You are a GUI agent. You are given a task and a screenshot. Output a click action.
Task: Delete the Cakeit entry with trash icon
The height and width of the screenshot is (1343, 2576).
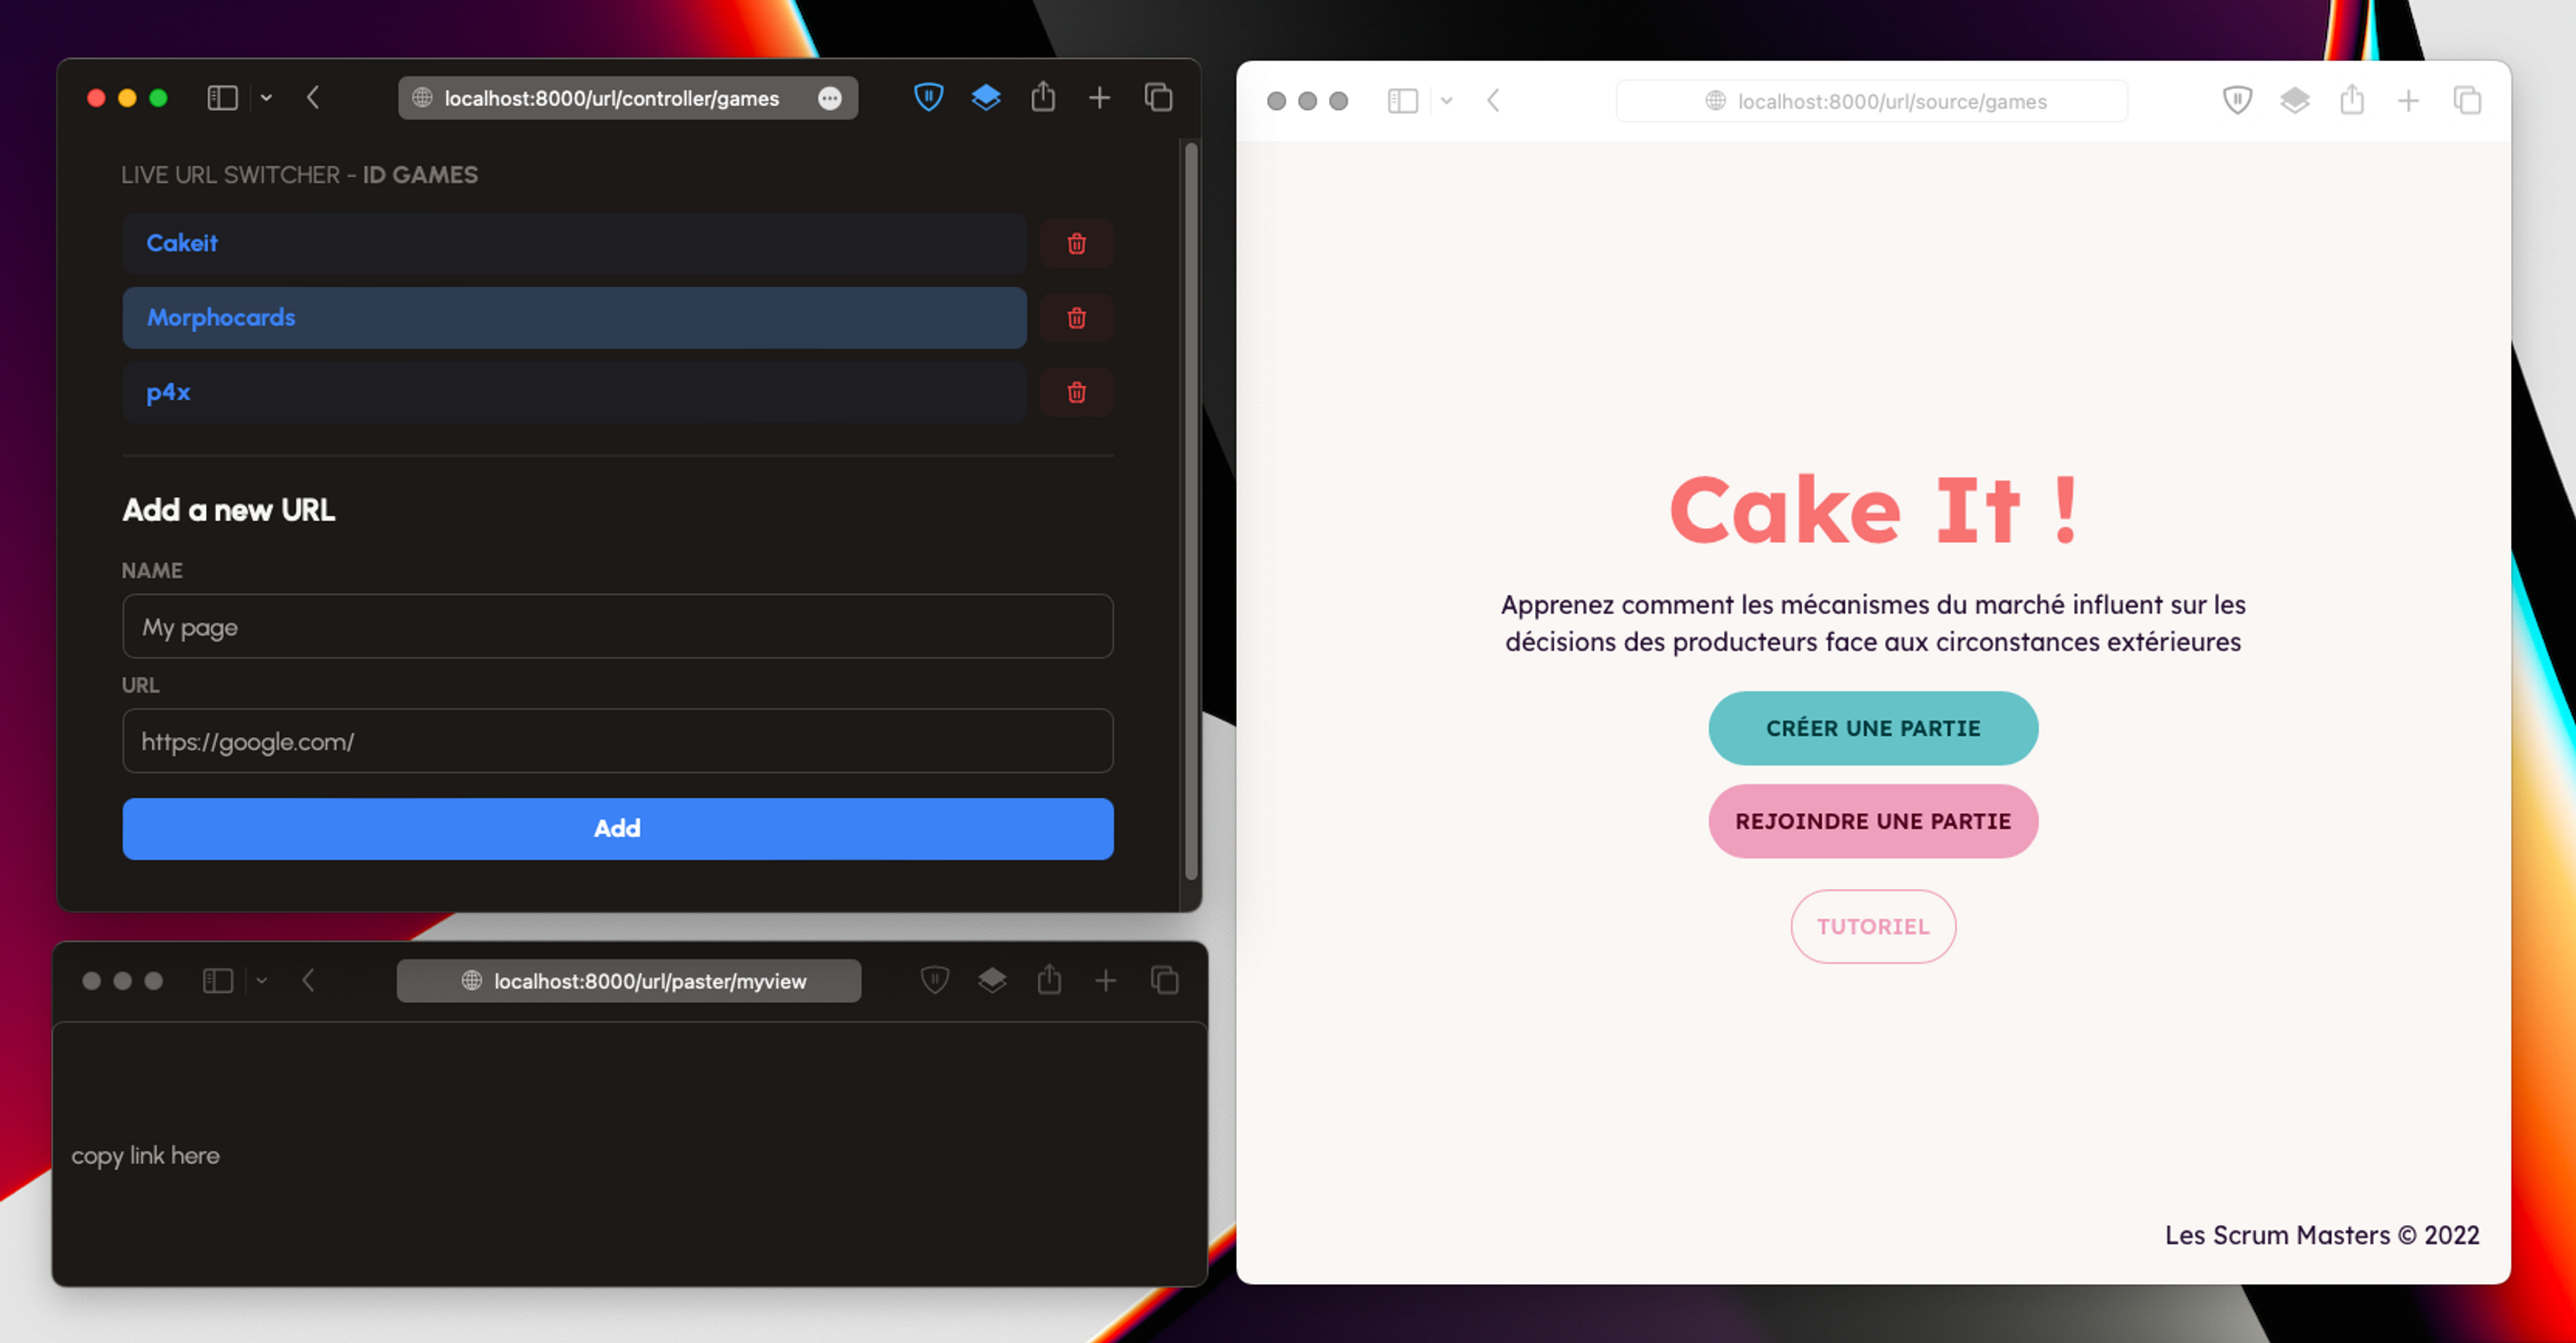(x=1076, y=243)
